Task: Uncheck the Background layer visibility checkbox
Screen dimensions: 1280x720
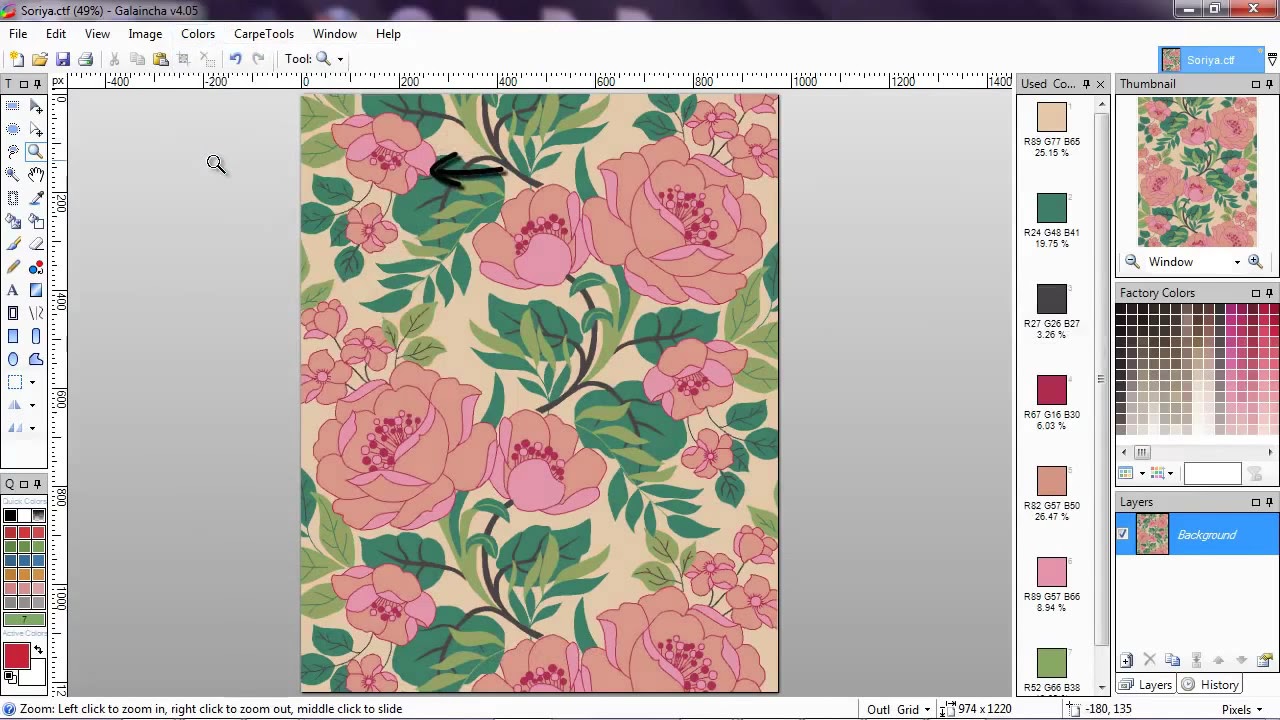Action: 1123,535
